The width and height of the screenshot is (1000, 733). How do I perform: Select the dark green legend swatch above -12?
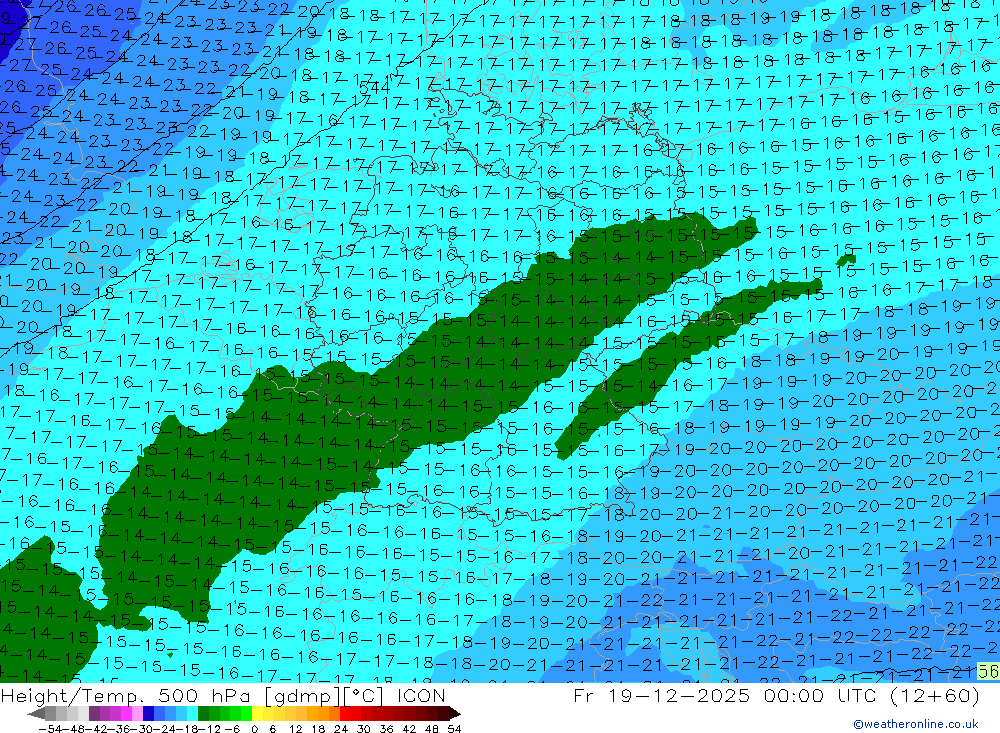point(203,713)
